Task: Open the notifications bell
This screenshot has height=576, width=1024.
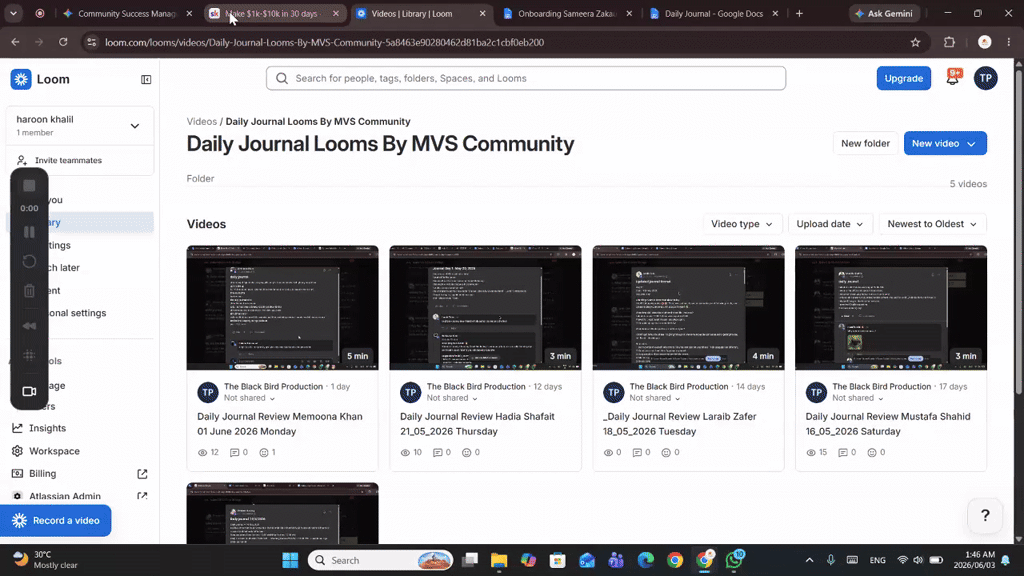Action: click(953, 78)
